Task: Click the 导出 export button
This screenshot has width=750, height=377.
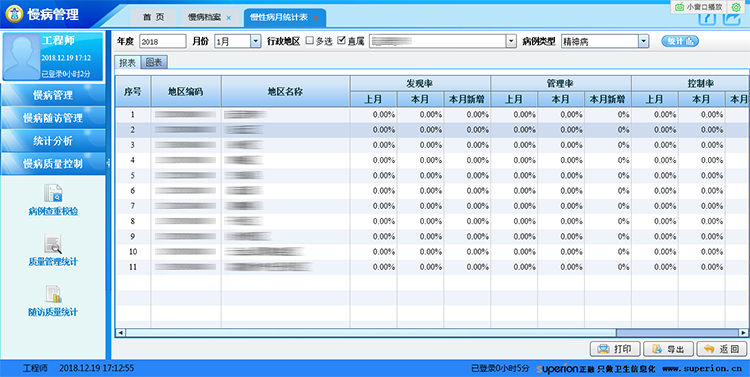Action: [x=668, y=349]
